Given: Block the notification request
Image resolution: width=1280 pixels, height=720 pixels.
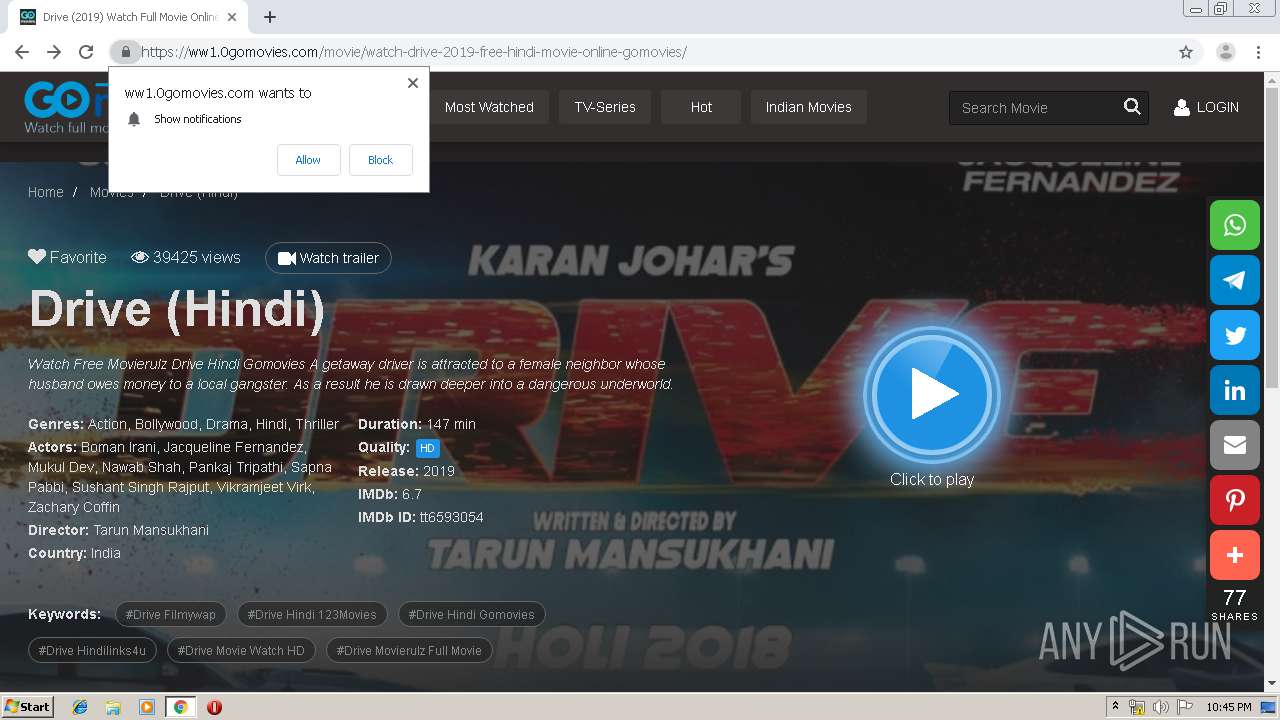Looking at the screenshot, I should [x=380, y=160].
